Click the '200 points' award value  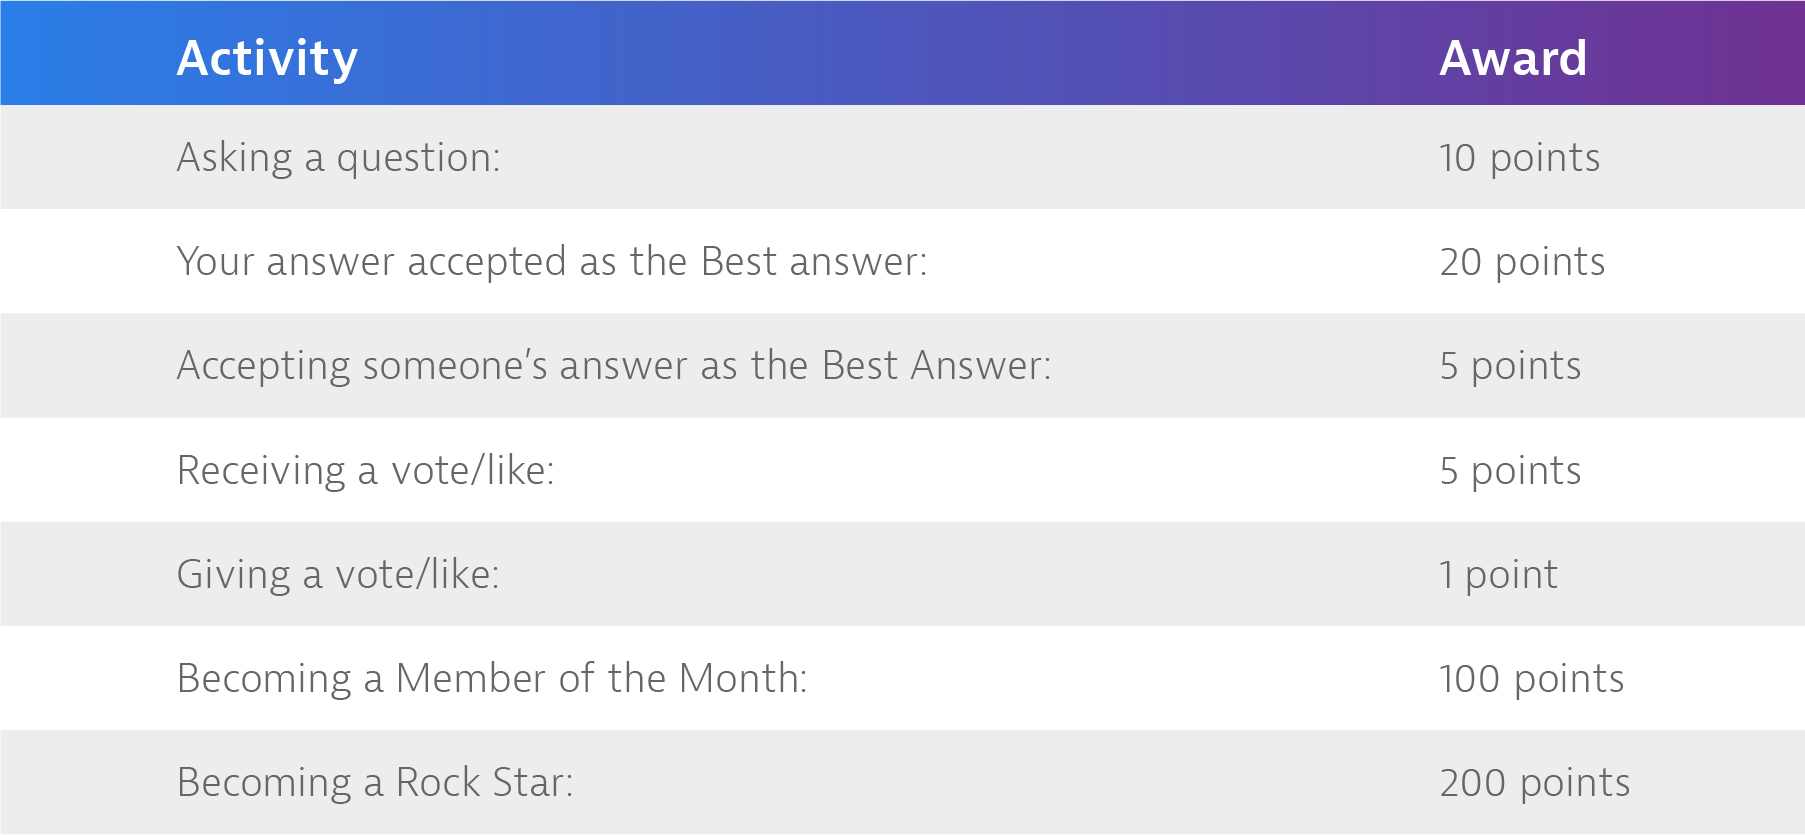click(1535, 783)
